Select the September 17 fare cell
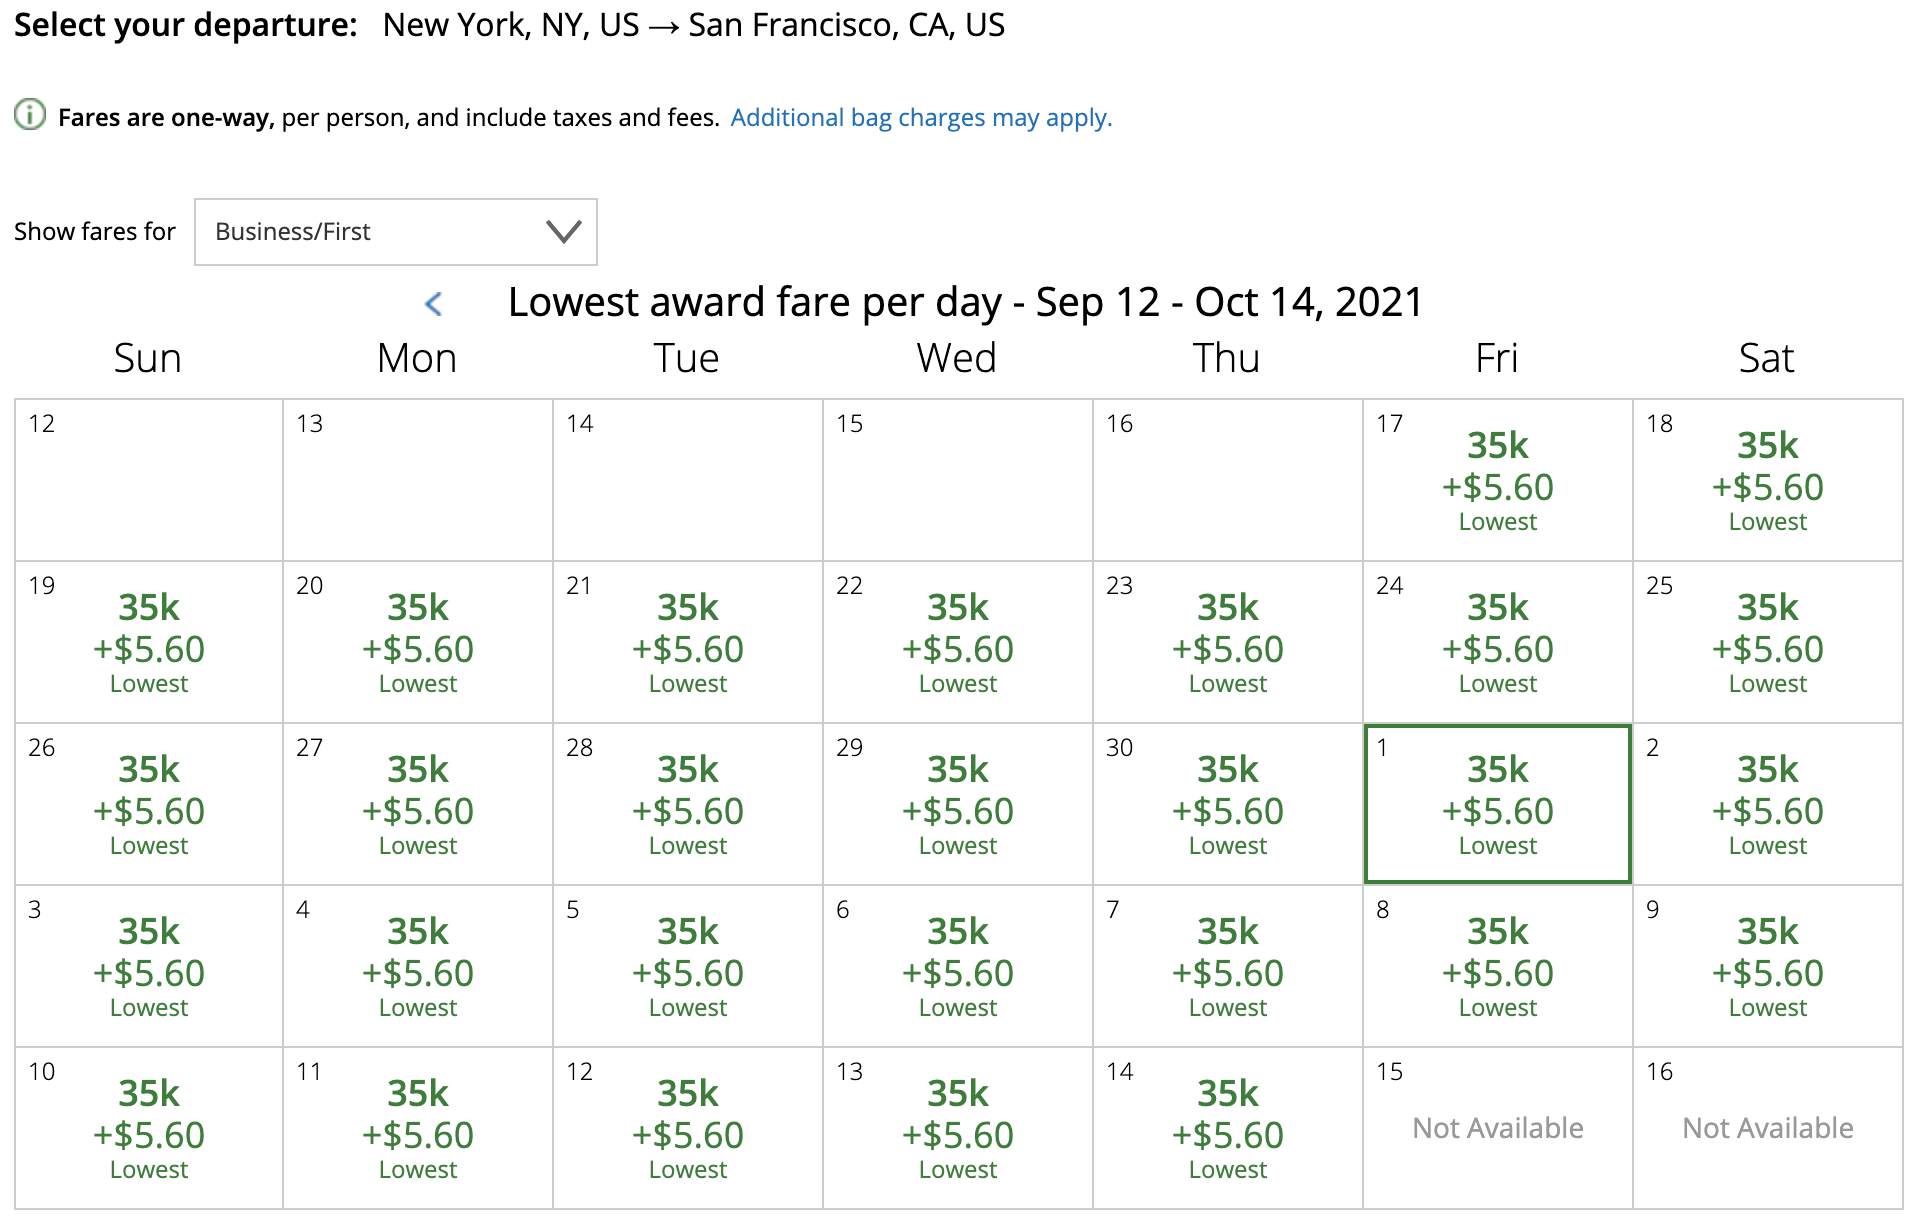The height and width of the screenshot is (1226, 1918). pos(1497,481)
